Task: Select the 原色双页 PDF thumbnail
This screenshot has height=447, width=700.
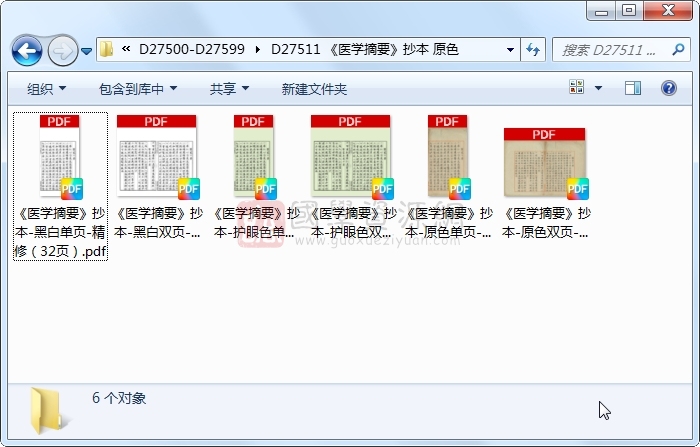Action: point(546,163)
